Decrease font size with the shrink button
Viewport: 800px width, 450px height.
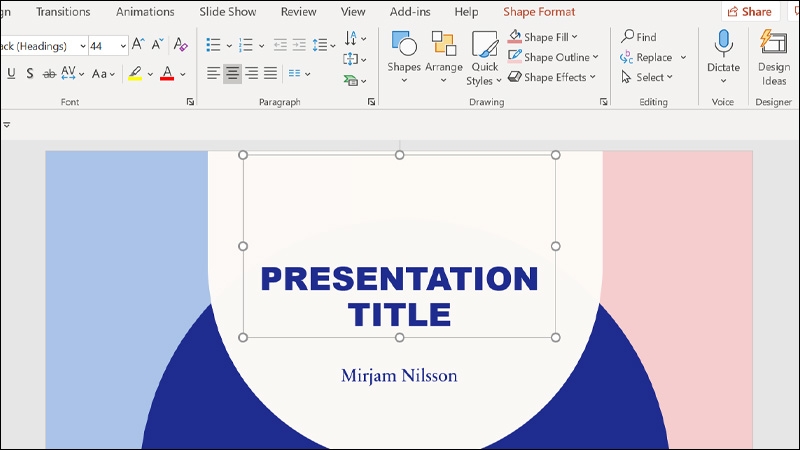tap(157, 44)
